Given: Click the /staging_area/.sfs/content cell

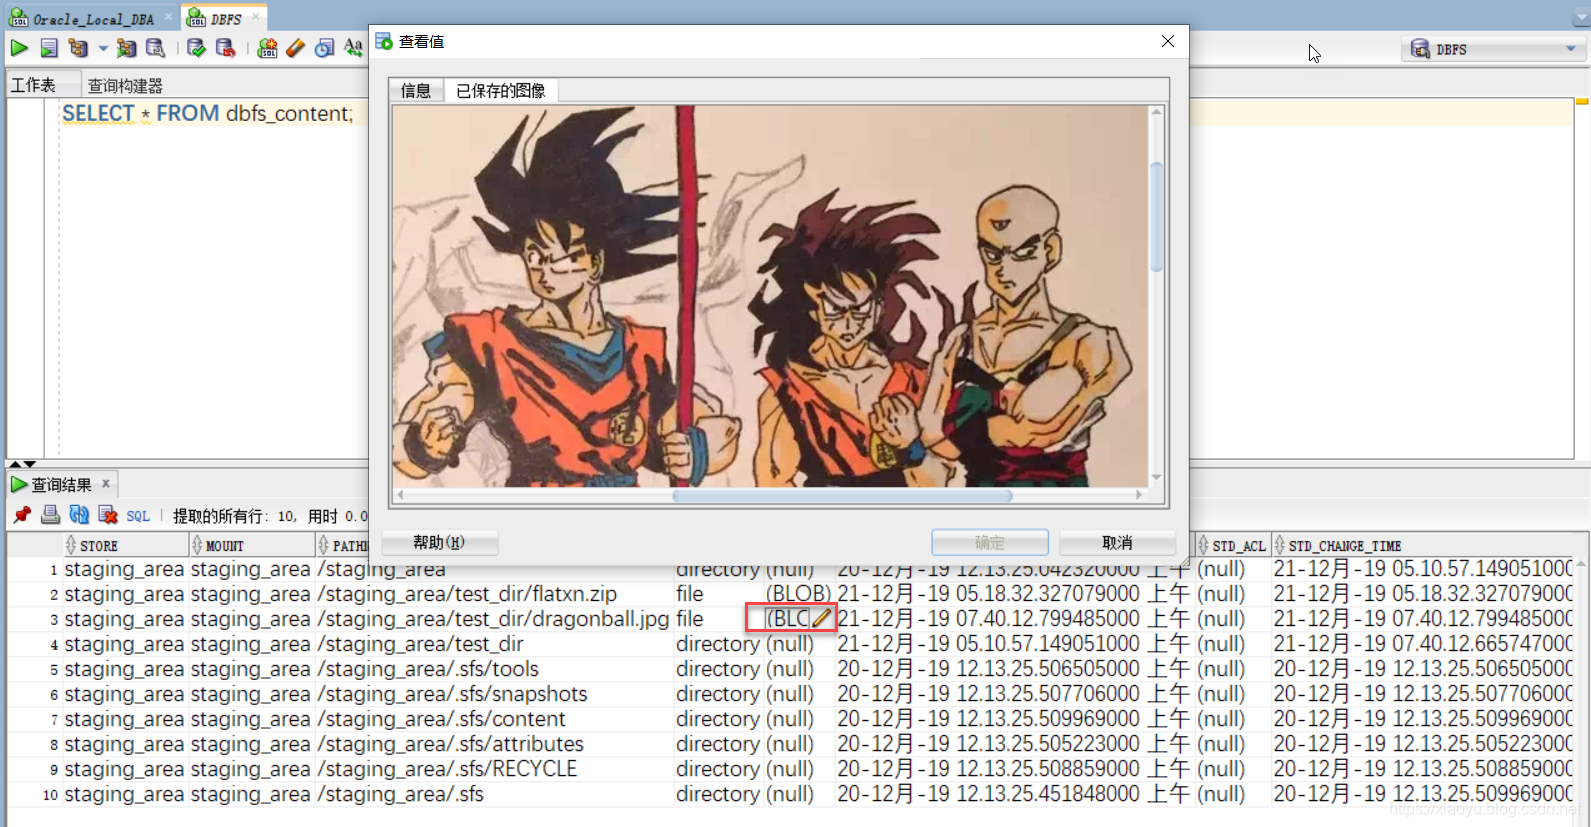Looking at the screenshot, I should tap(493, 719).
